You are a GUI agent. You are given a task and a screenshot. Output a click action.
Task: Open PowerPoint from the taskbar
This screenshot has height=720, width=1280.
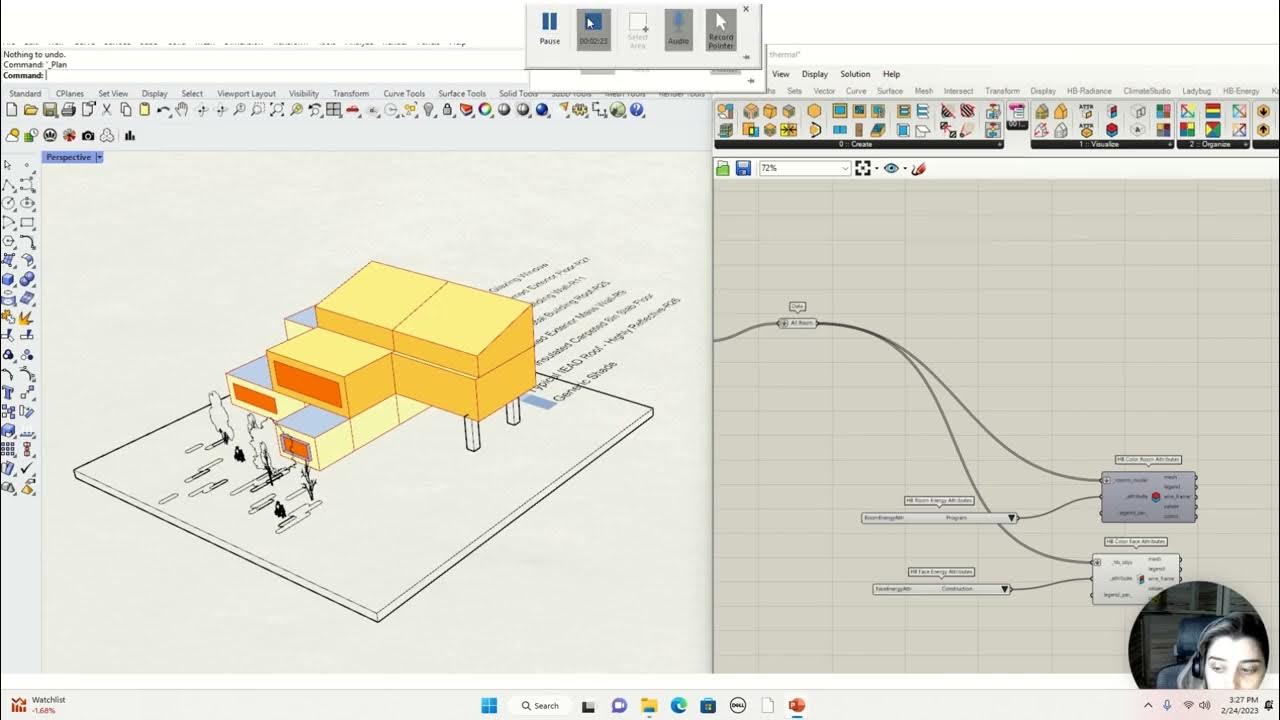tap(796, 705)
